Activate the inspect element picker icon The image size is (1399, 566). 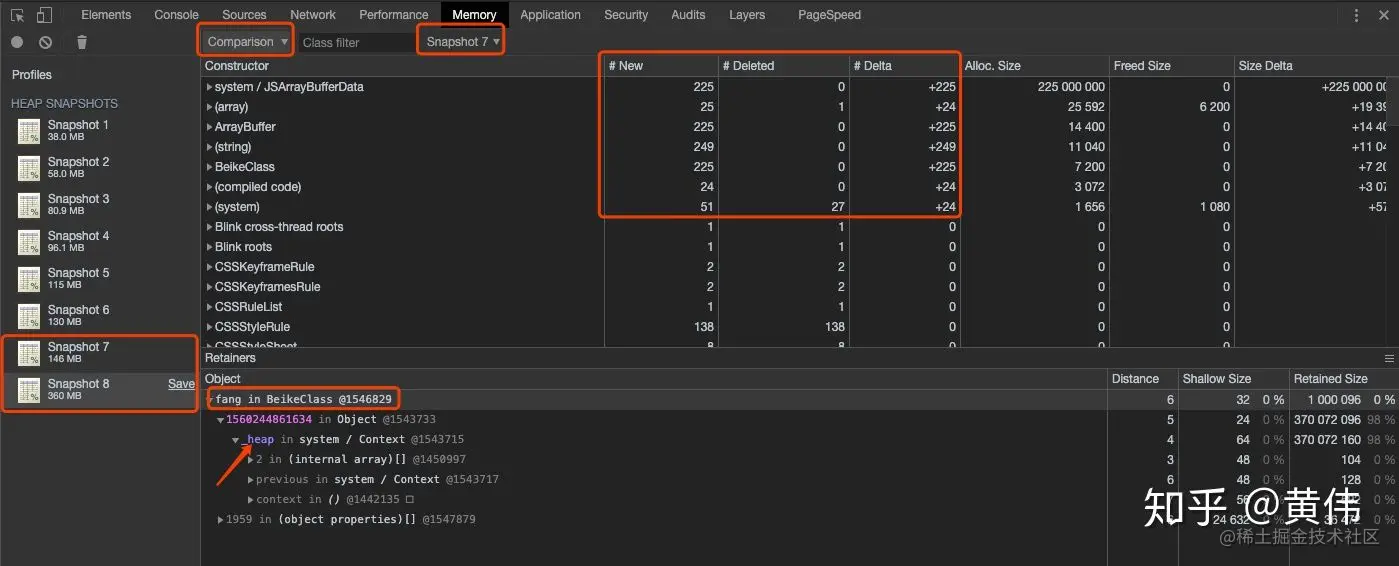[17, 15]
